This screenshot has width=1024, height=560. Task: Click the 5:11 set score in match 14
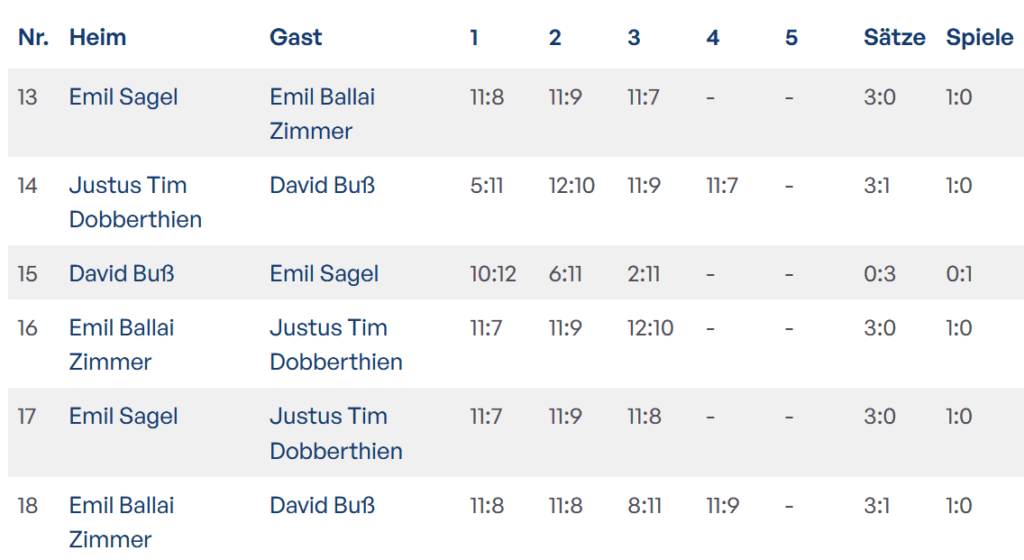486,186
